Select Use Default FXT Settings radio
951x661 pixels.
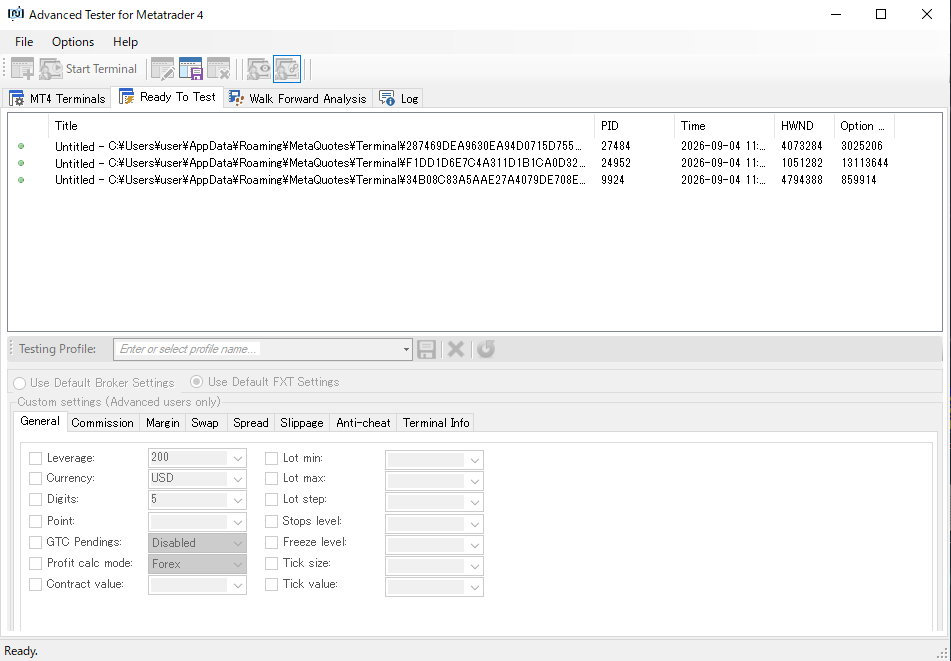click(x=265, y=382)
